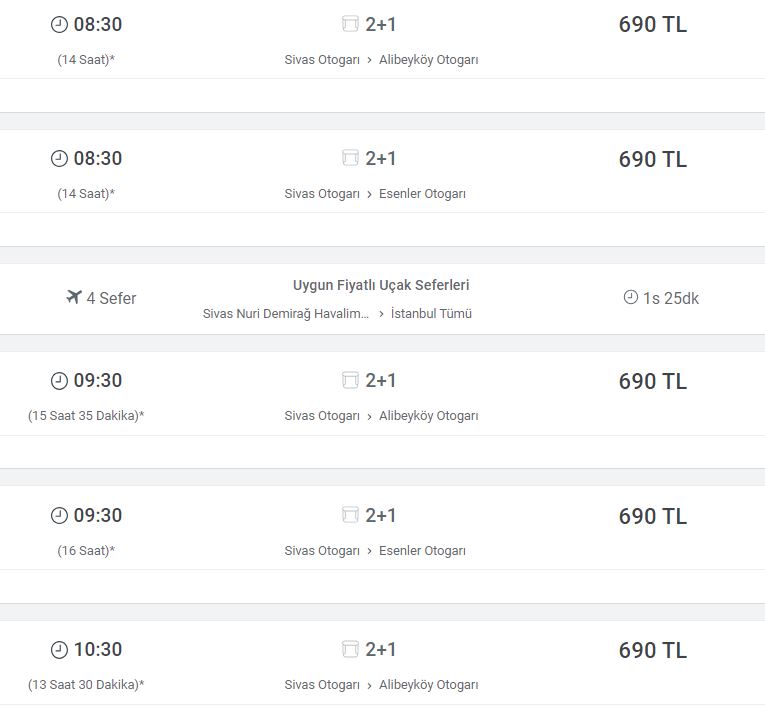Click clock icon on 08:30 Alibeyköy trip
This screenshot has height=713, width=765.
pyautogui.click(x=59, y=24)
